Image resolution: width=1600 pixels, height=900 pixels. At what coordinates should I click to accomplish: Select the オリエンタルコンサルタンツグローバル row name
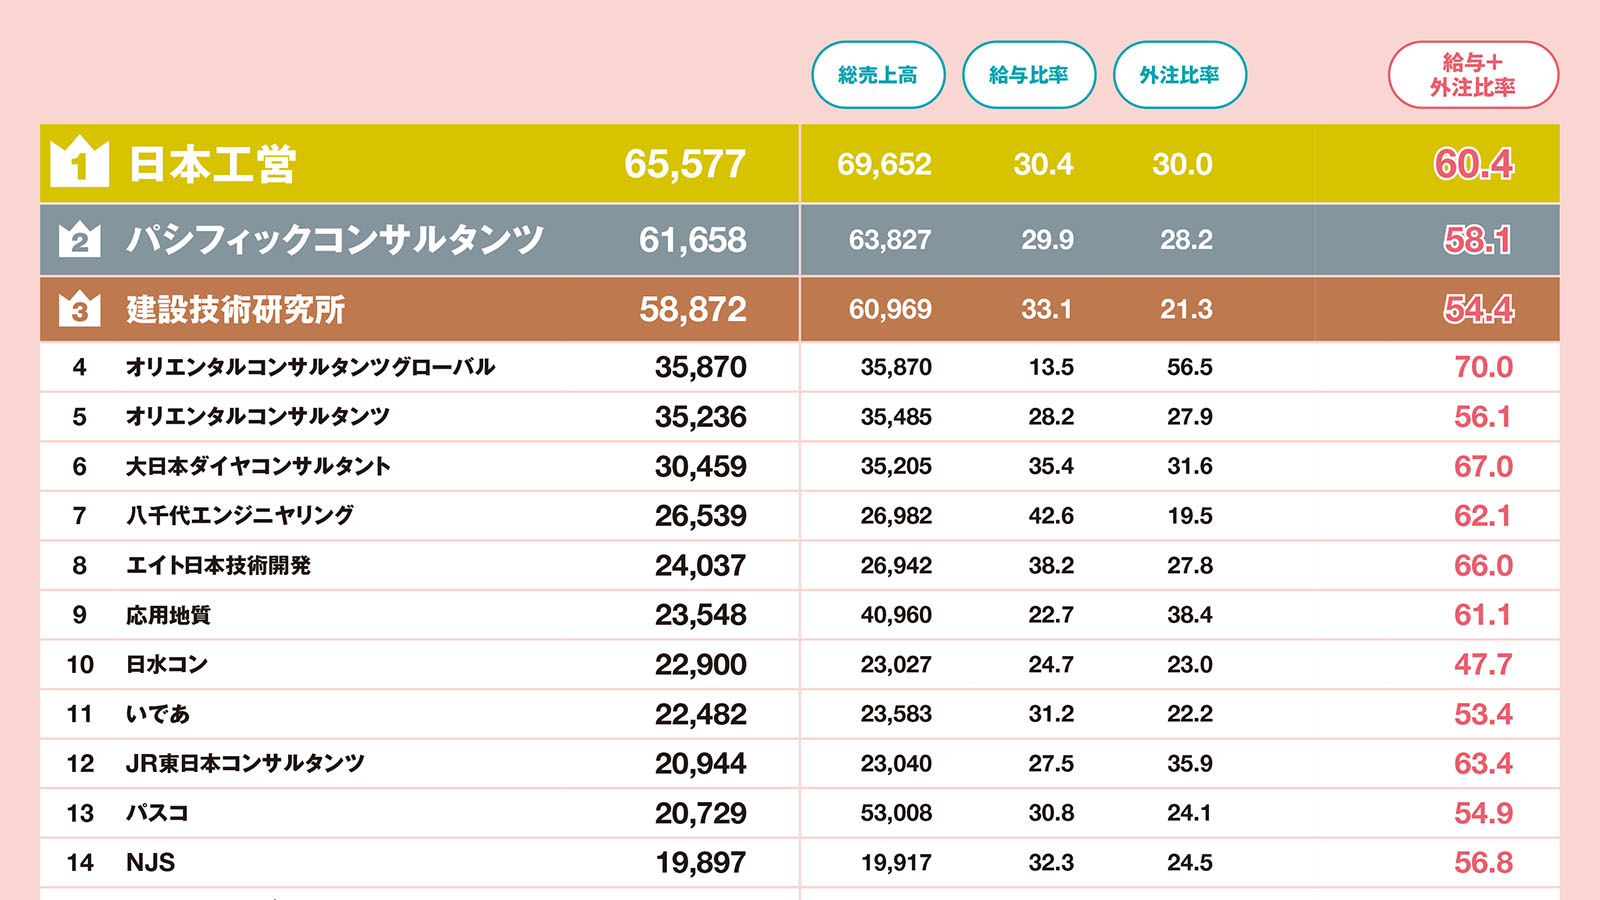point(310,367)
